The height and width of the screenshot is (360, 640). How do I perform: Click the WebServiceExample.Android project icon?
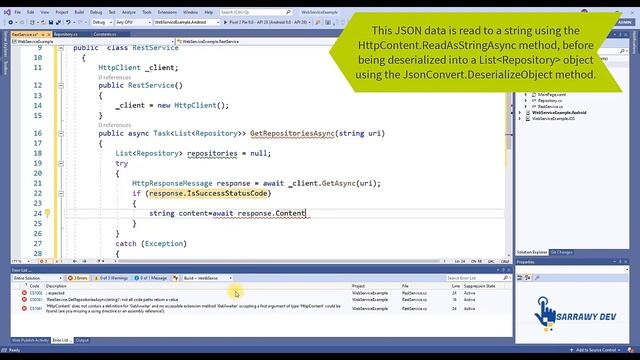528,113
